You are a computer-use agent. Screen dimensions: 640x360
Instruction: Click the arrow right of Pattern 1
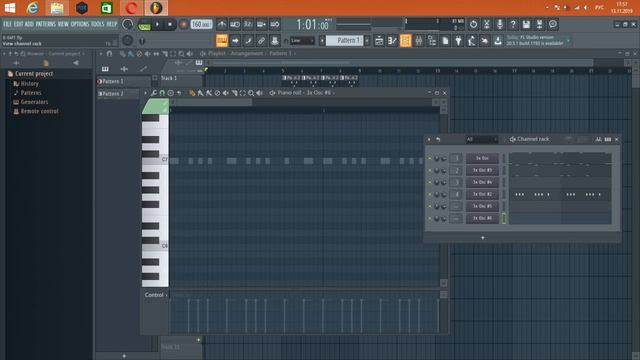pos(367,40)
